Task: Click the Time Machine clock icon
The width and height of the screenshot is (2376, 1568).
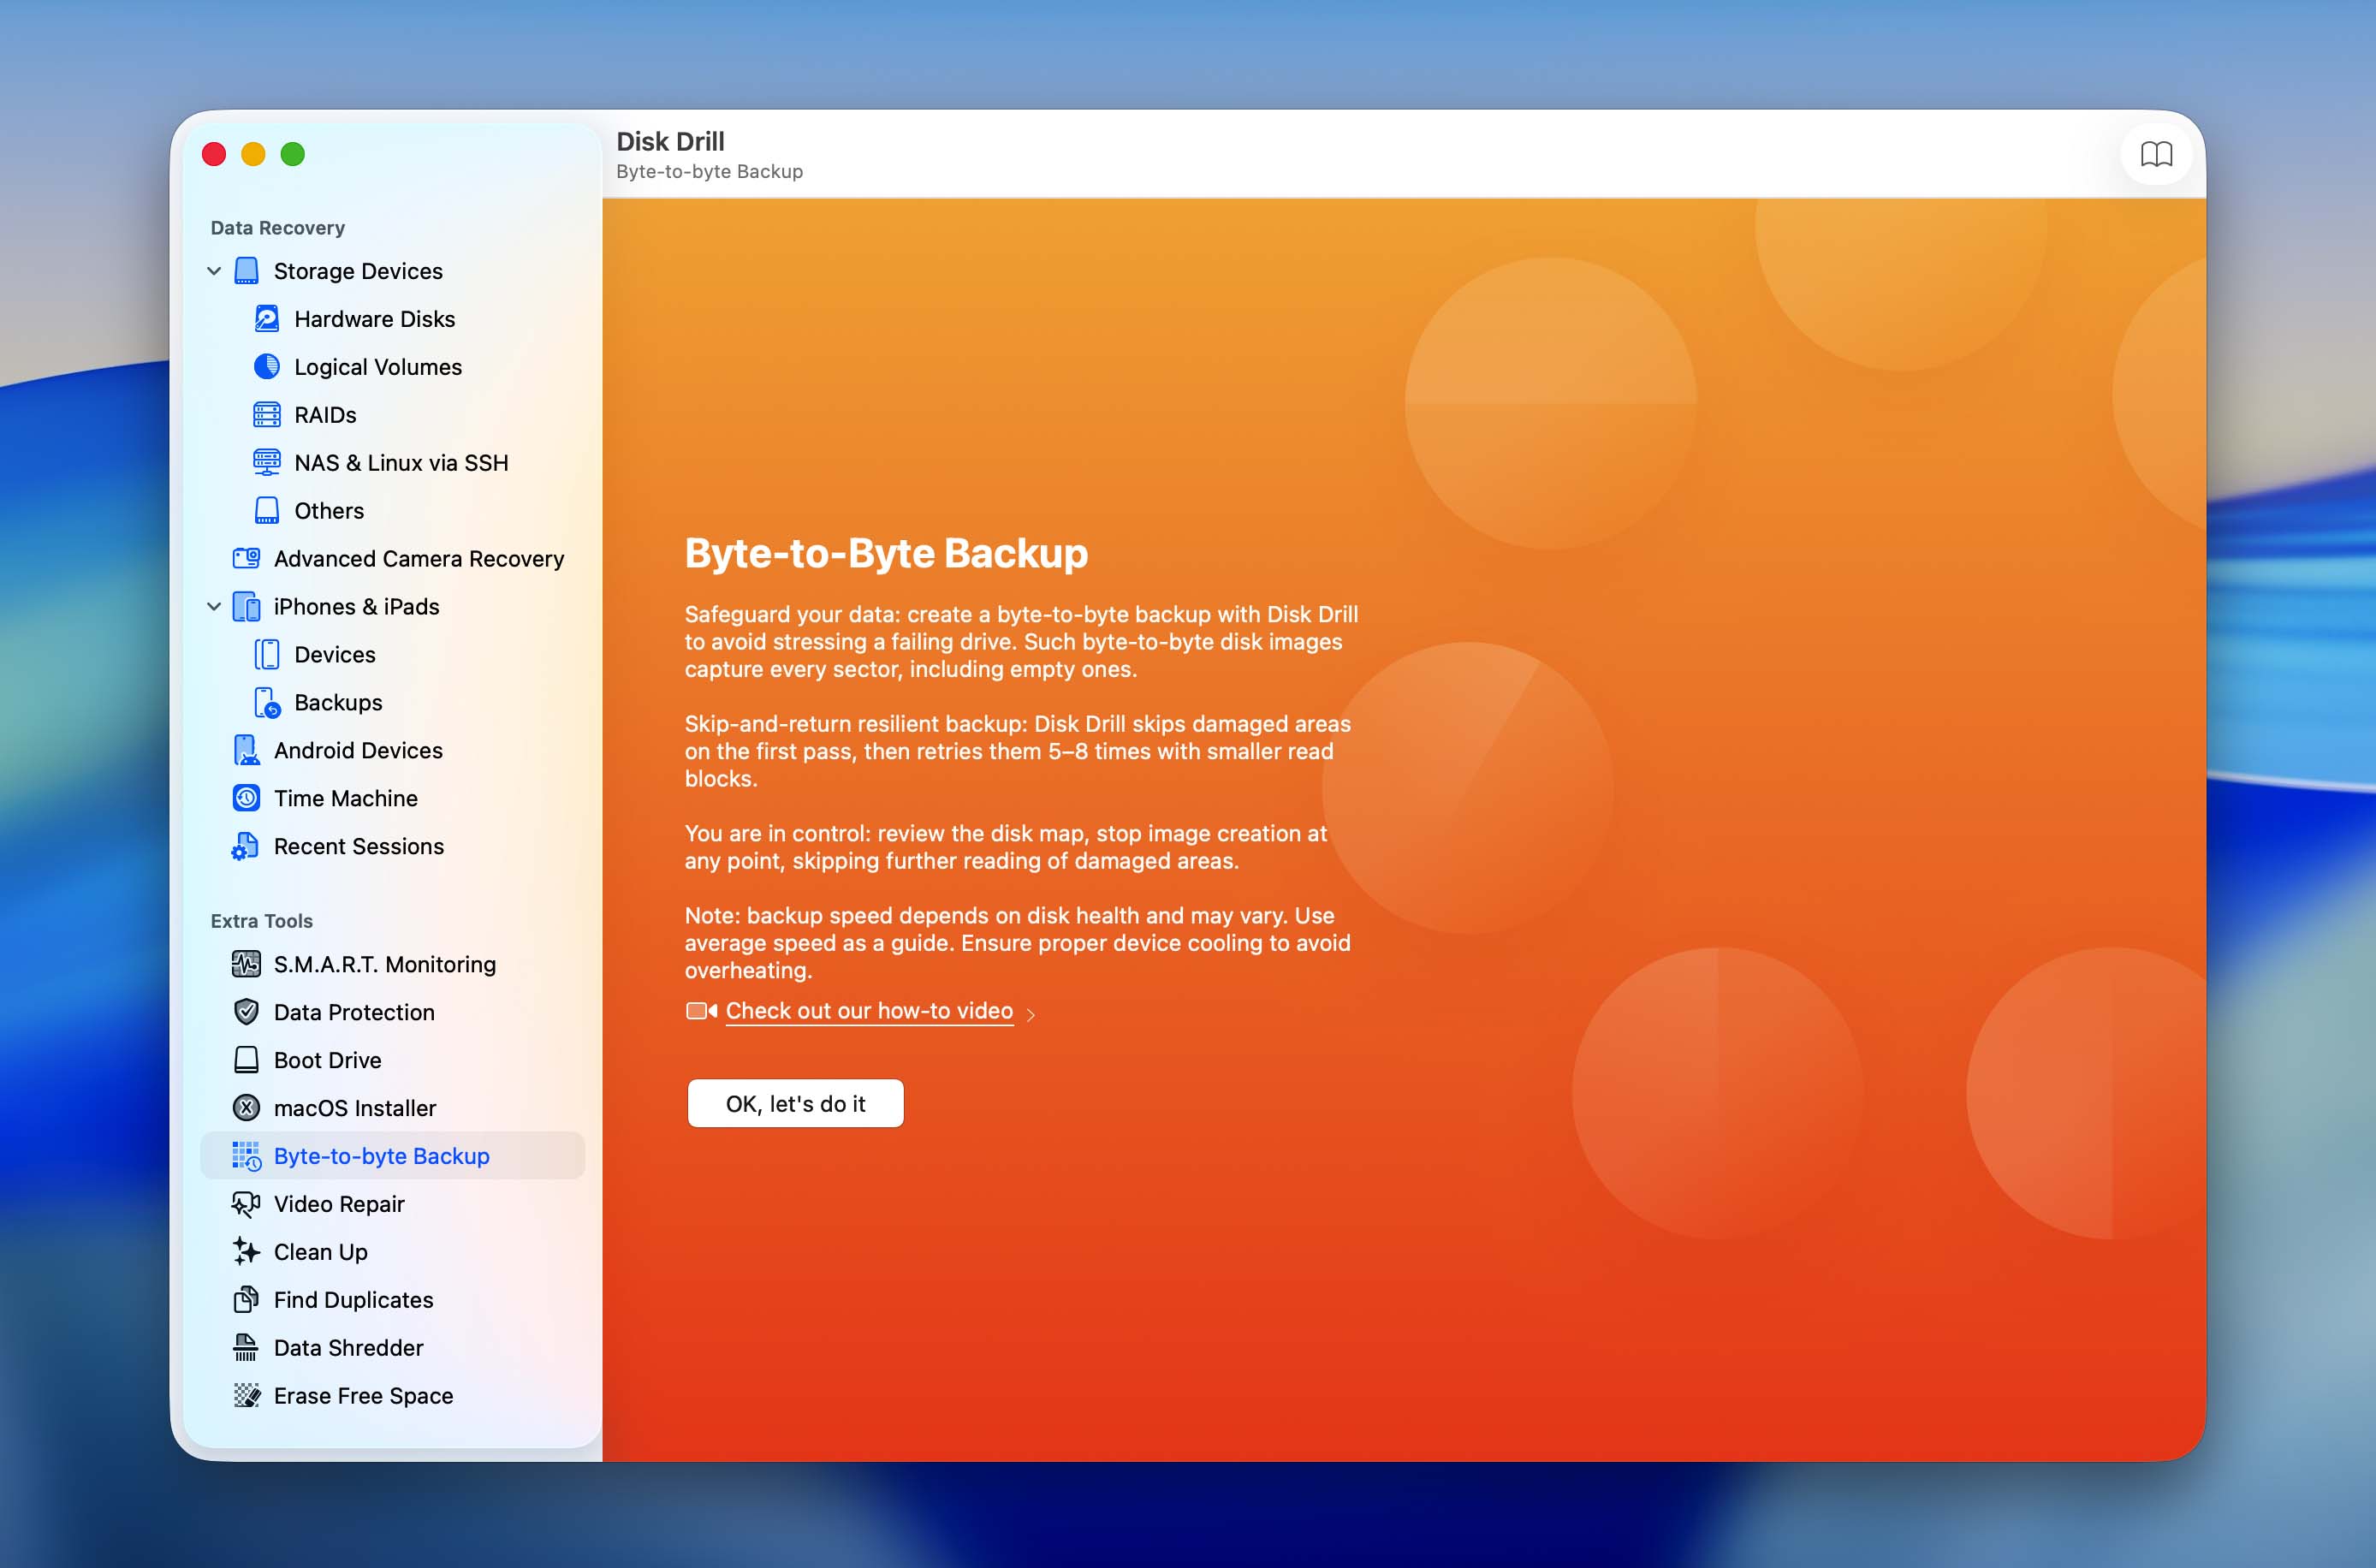Action: [246, 798]
